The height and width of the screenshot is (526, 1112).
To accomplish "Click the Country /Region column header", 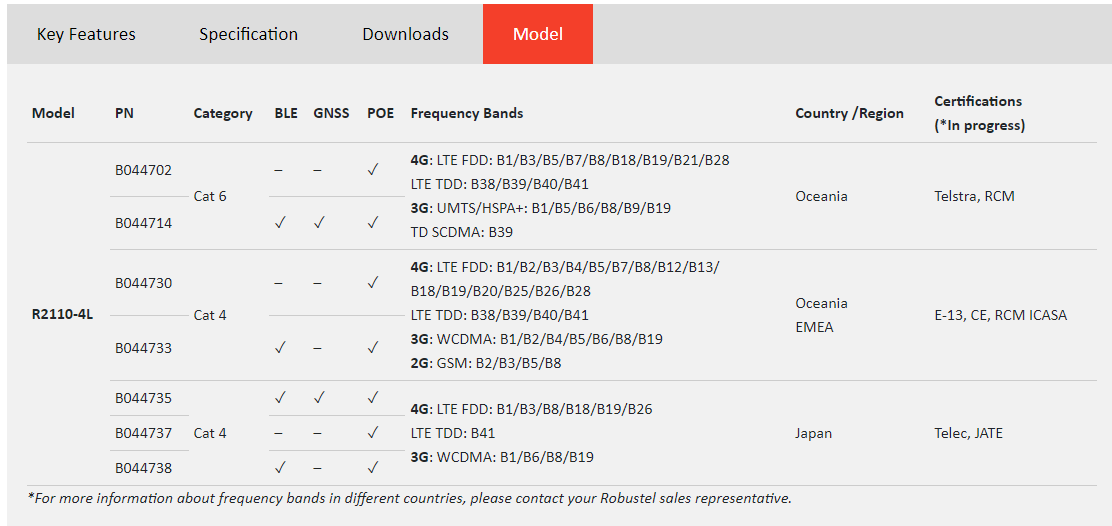I will pyautogui.click(x=849, y=113).
